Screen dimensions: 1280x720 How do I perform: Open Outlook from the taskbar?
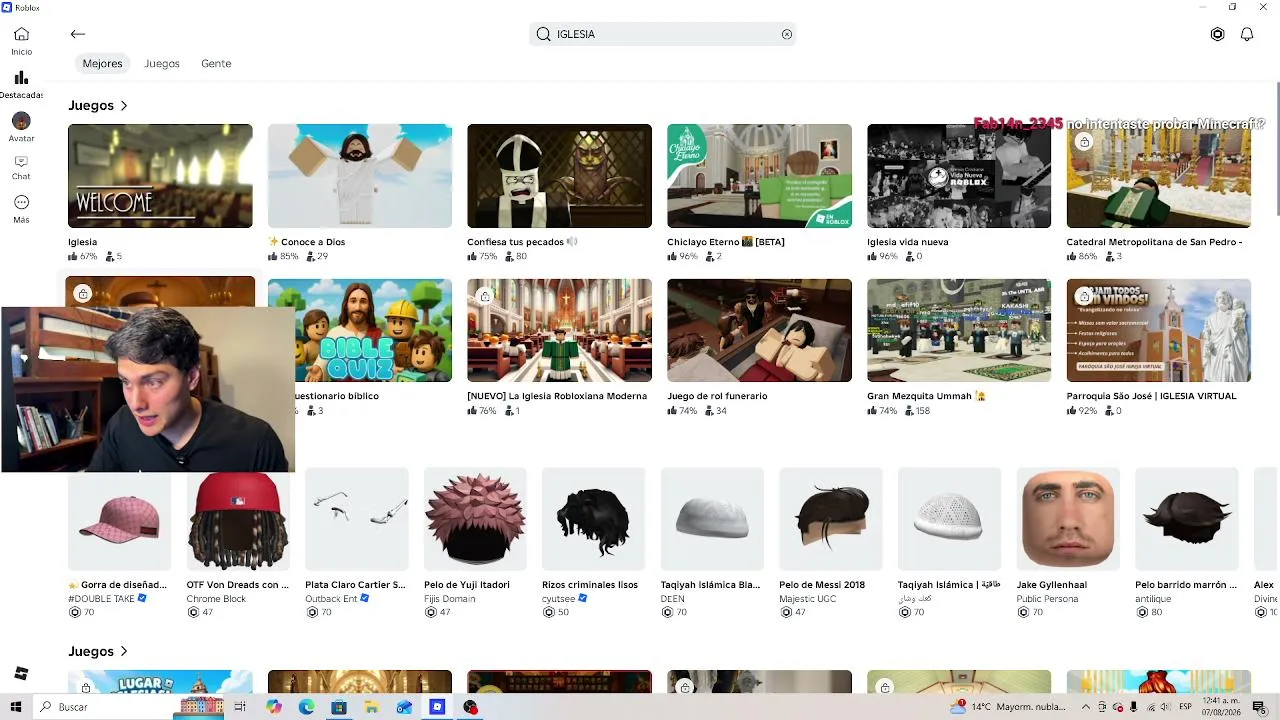tap(404, 707)
